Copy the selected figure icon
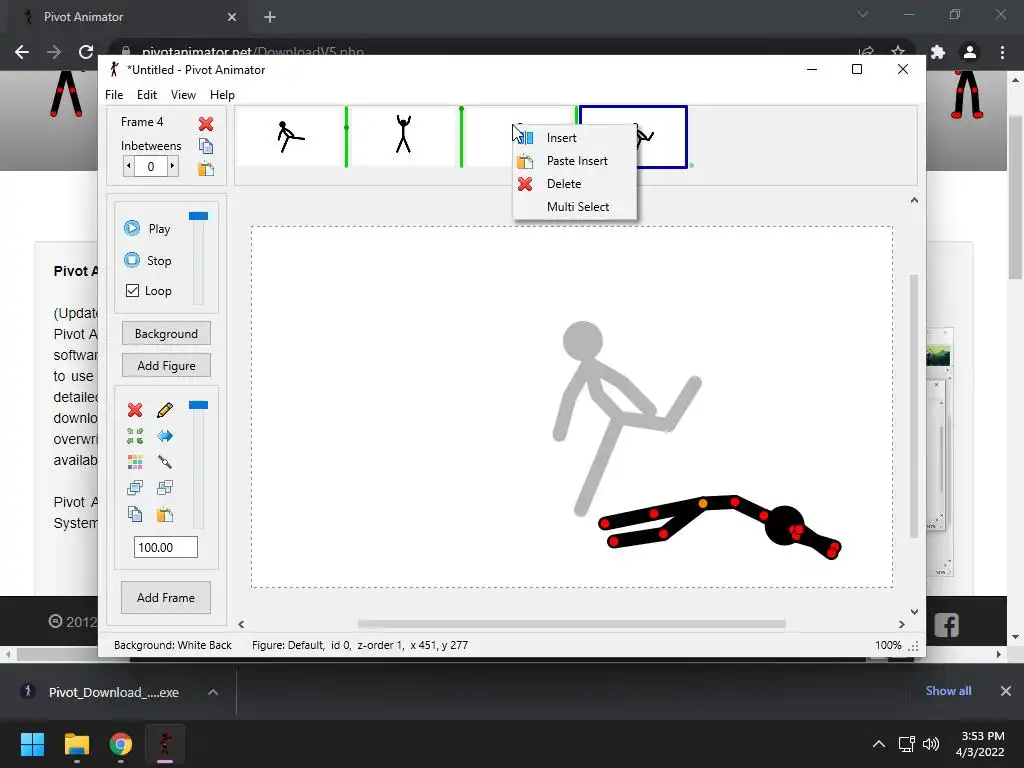 click(135, 514)
